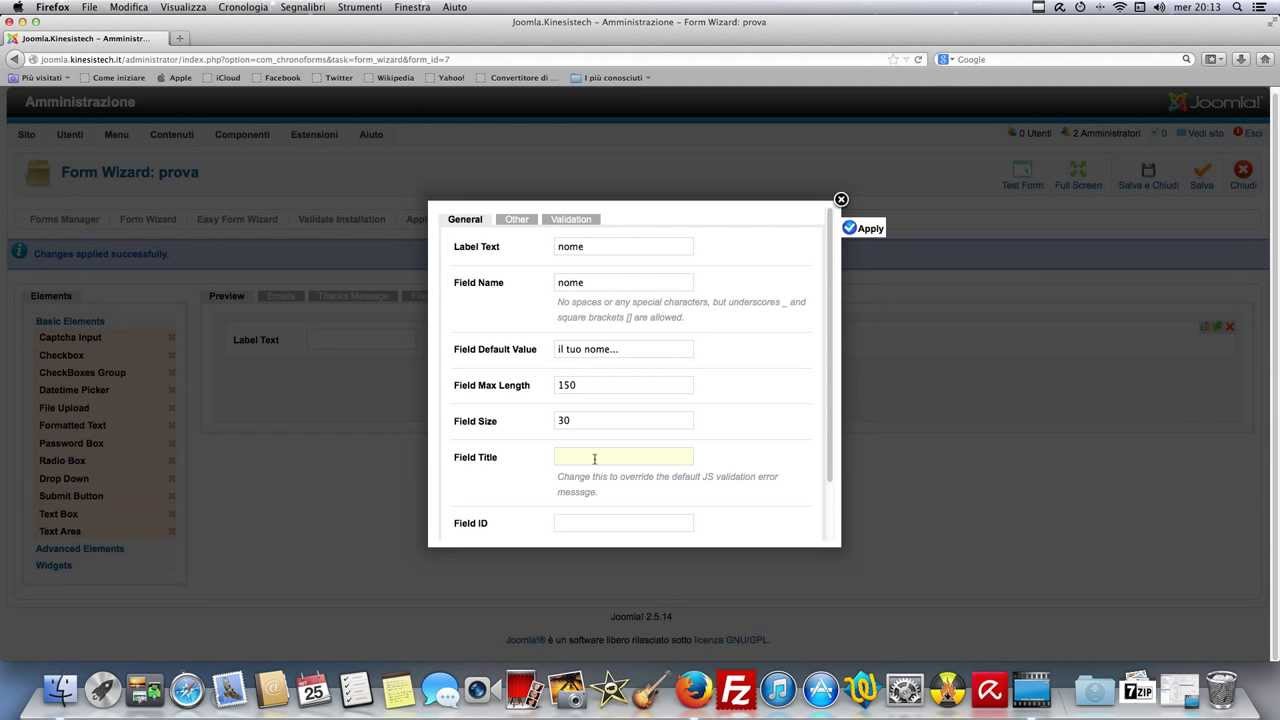Click the Time Machine menu bar icon
This screenshot has height=720, width=1280.
point(1079,7)
